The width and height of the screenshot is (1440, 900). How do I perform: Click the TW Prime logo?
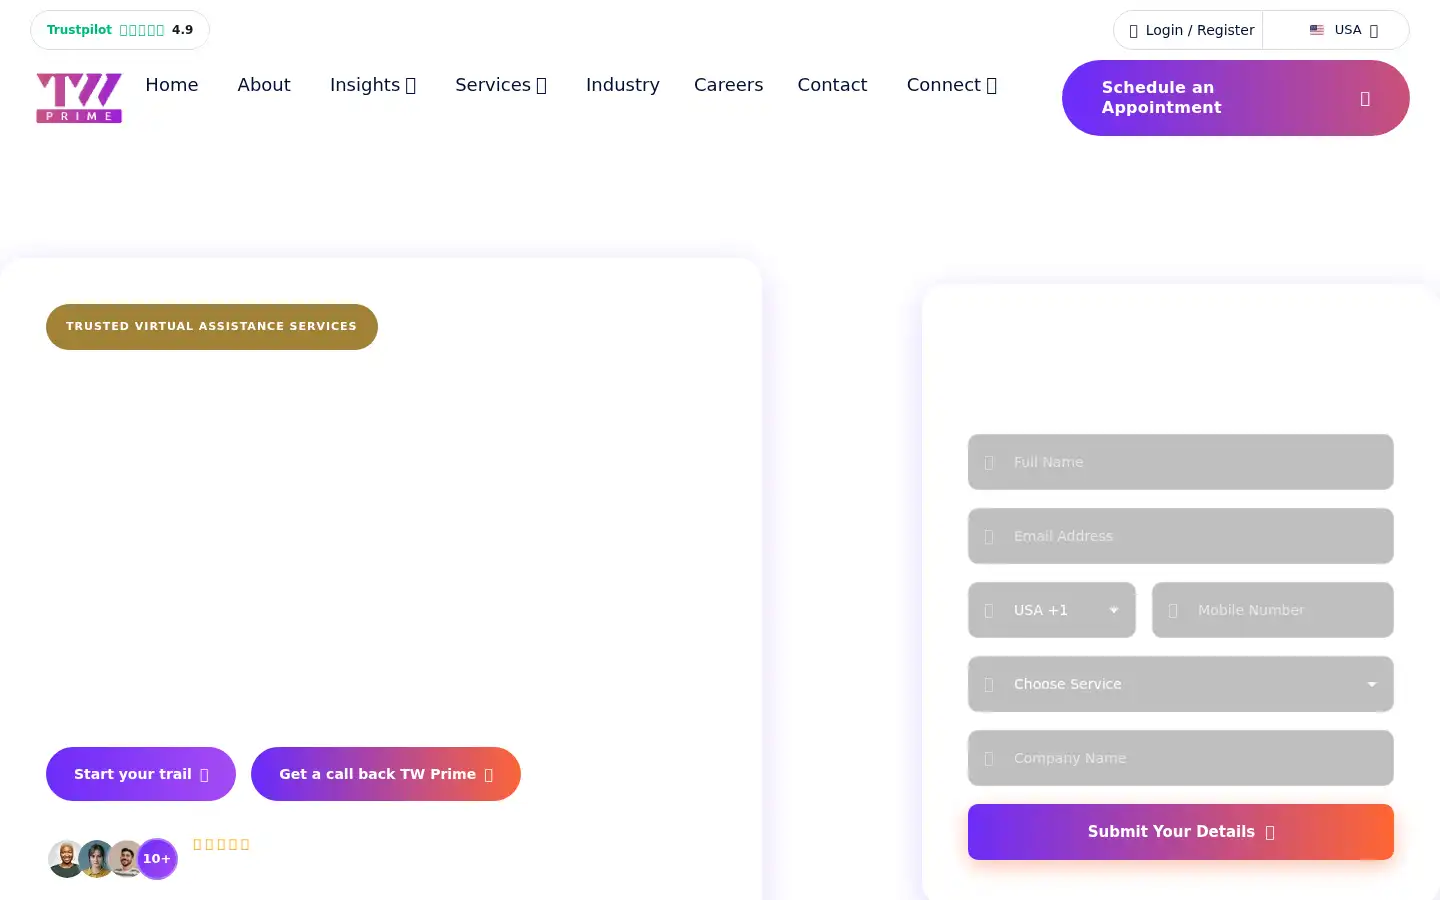click(x=79, y=98)
